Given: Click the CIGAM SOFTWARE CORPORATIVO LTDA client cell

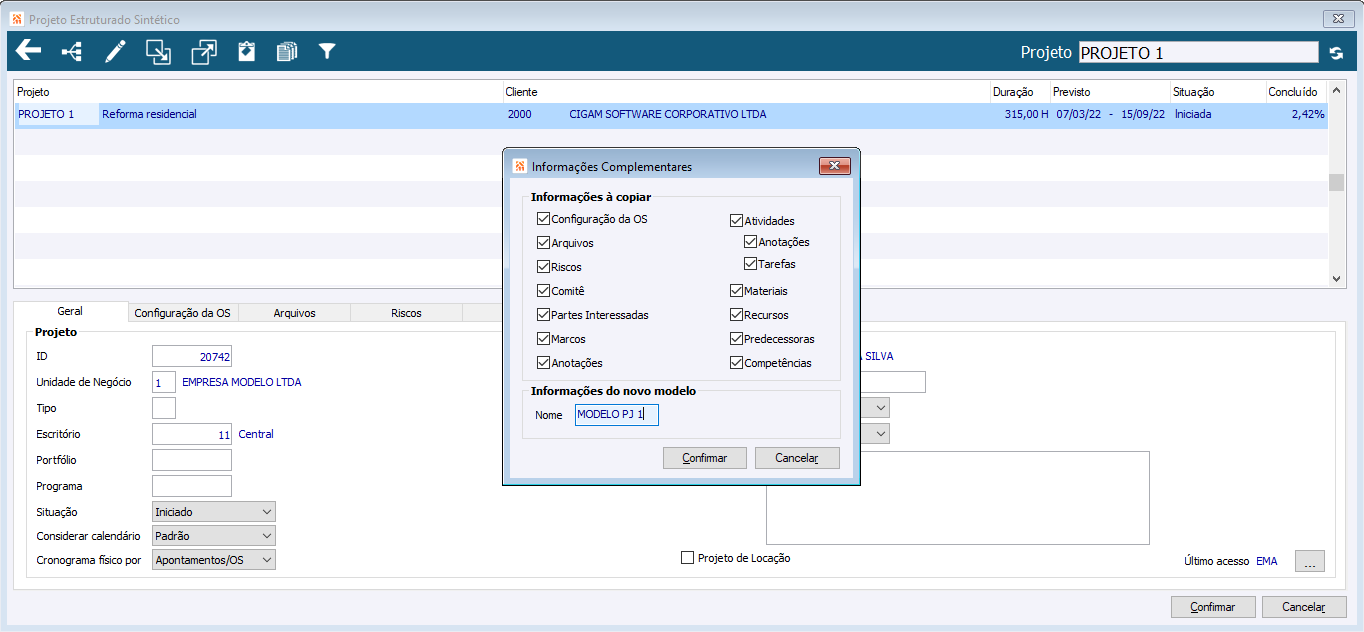Looking at the screenshot, I should point(668,114).
